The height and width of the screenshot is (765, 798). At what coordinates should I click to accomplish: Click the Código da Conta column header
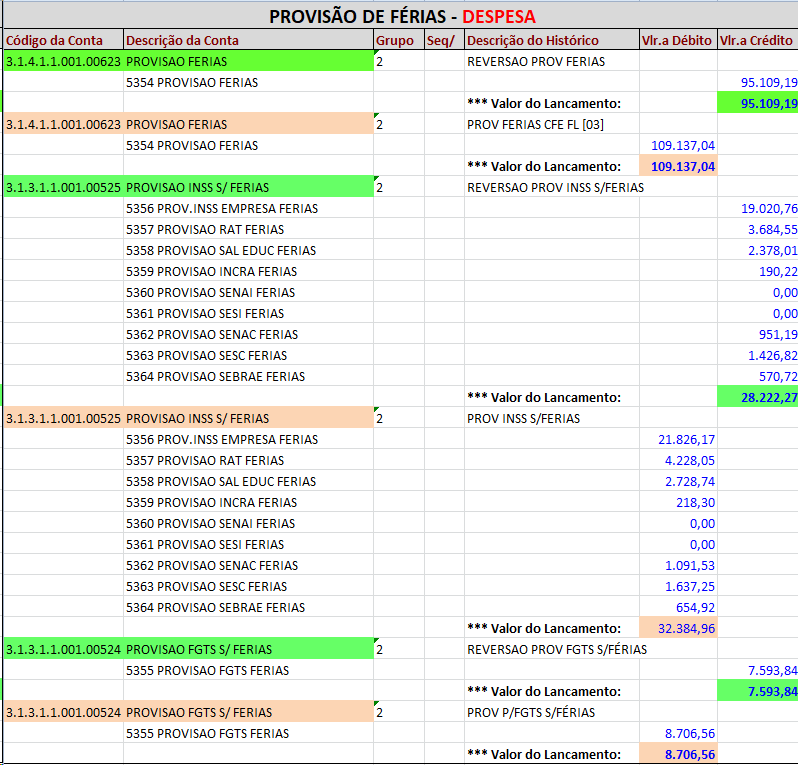pos(62,40)
